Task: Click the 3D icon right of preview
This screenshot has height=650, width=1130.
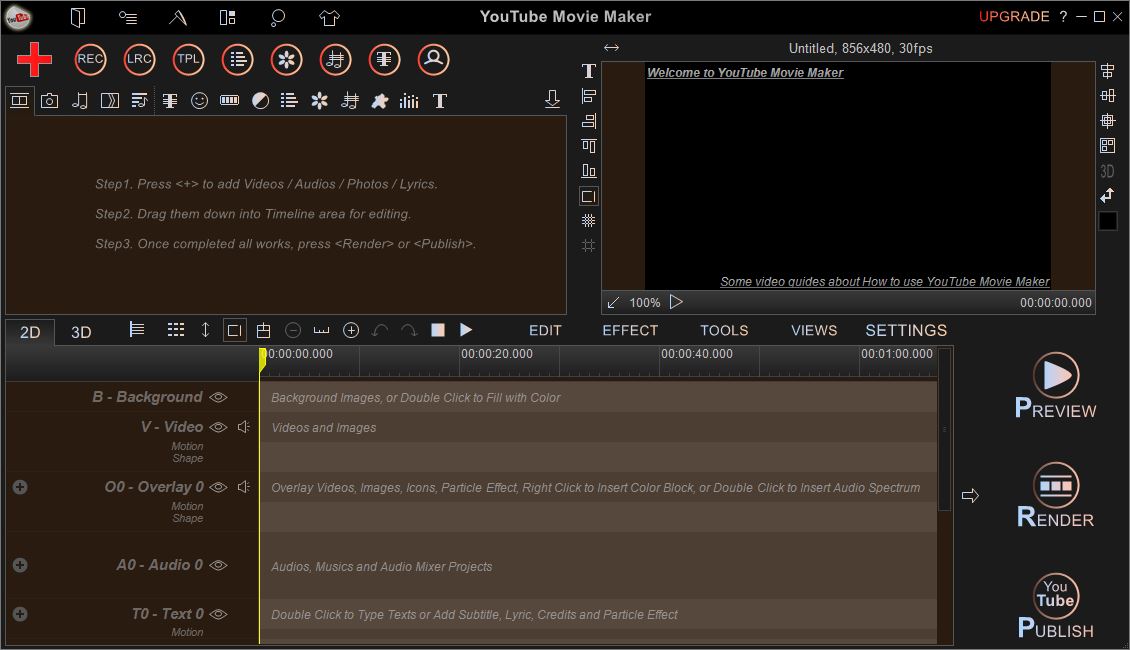Action: [x=1108, y=171]
